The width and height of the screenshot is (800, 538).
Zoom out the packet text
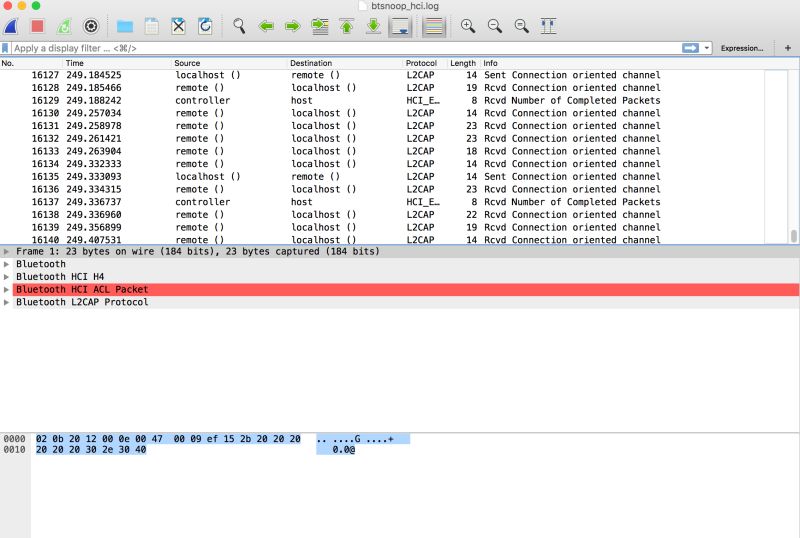(x=494, y=26)
